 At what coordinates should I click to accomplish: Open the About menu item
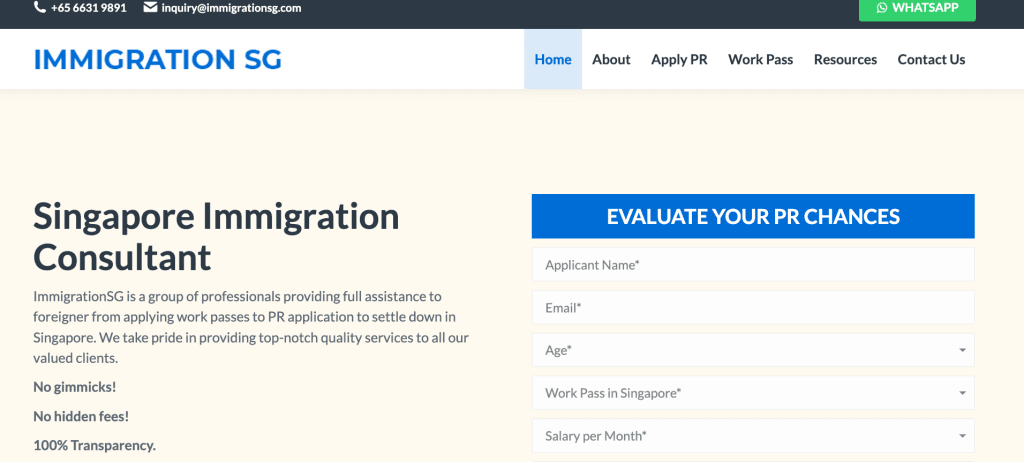point(611,59)
